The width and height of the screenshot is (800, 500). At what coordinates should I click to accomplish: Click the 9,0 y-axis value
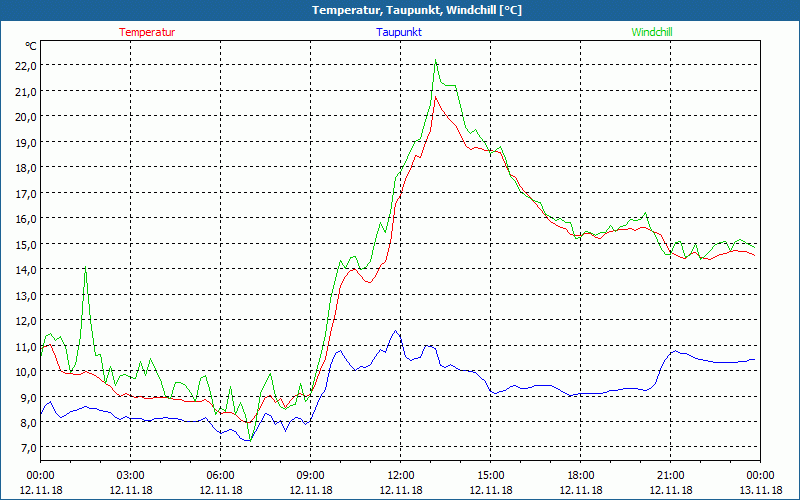pyautogui.click(x=28, y=397)
